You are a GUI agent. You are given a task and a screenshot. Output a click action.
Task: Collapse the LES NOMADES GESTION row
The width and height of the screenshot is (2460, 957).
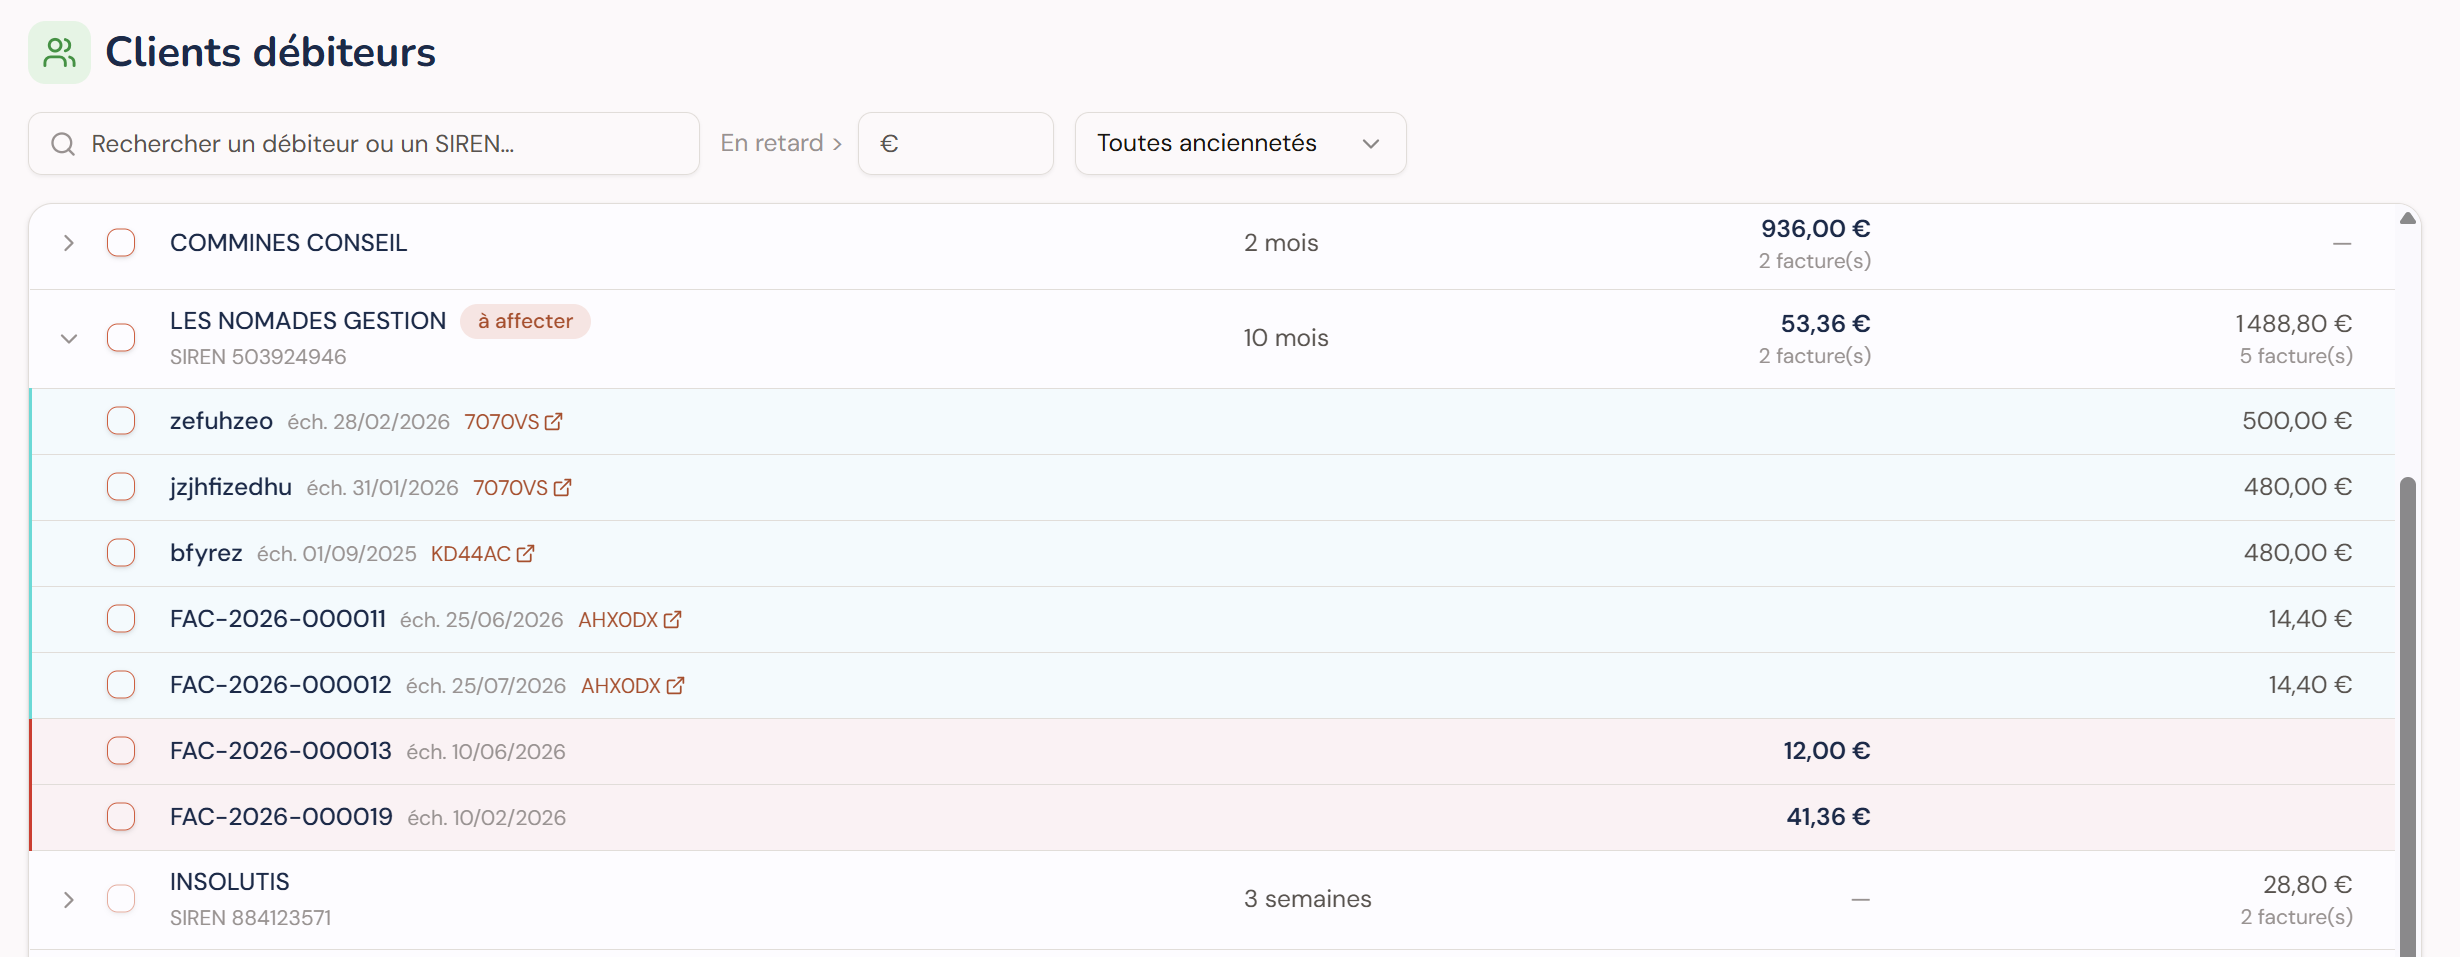pos(68,339)
